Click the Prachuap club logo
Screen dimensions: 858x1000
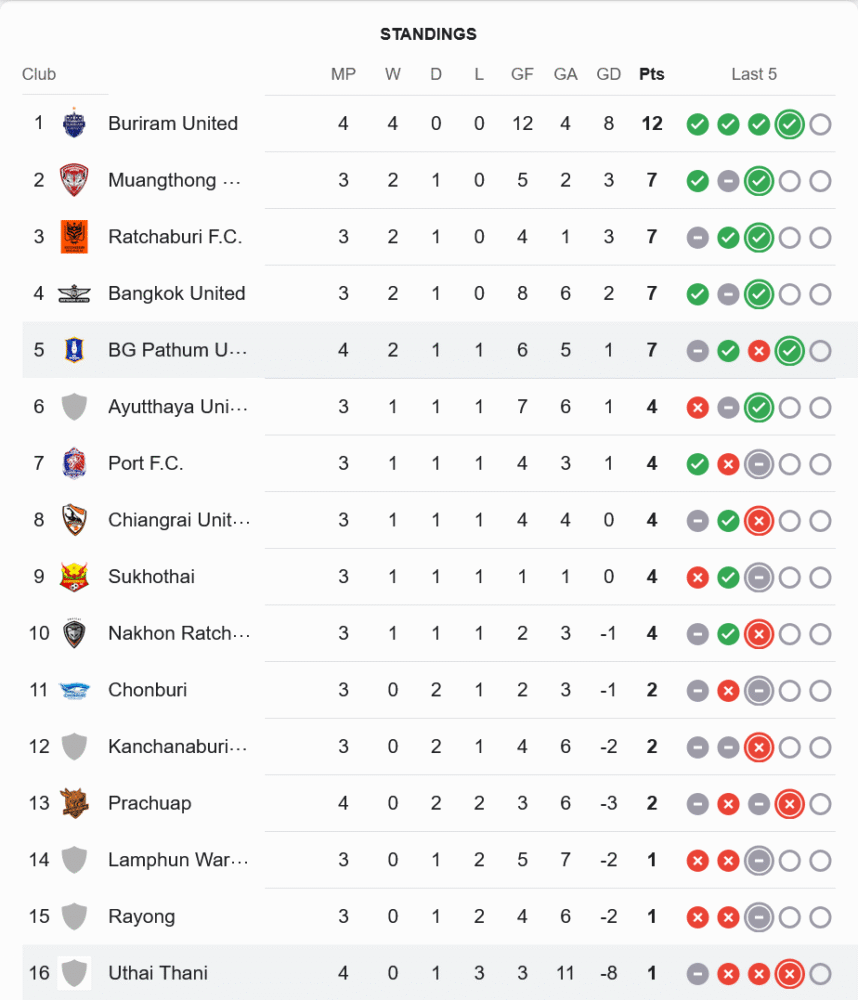click(74, 803)
